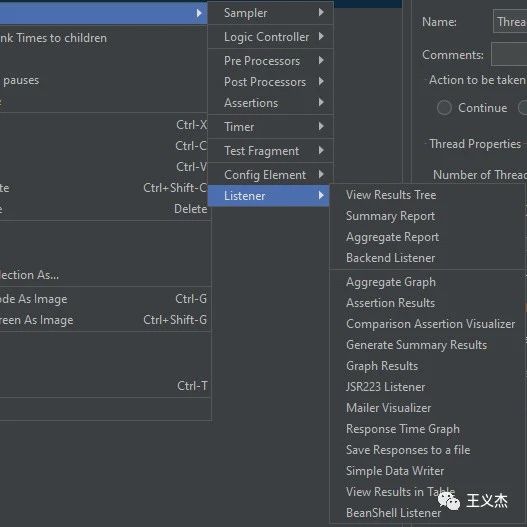Select the Continue radio button
Image resolution: width=527 pixels, height=527 pixels.
tap(444, 108)
